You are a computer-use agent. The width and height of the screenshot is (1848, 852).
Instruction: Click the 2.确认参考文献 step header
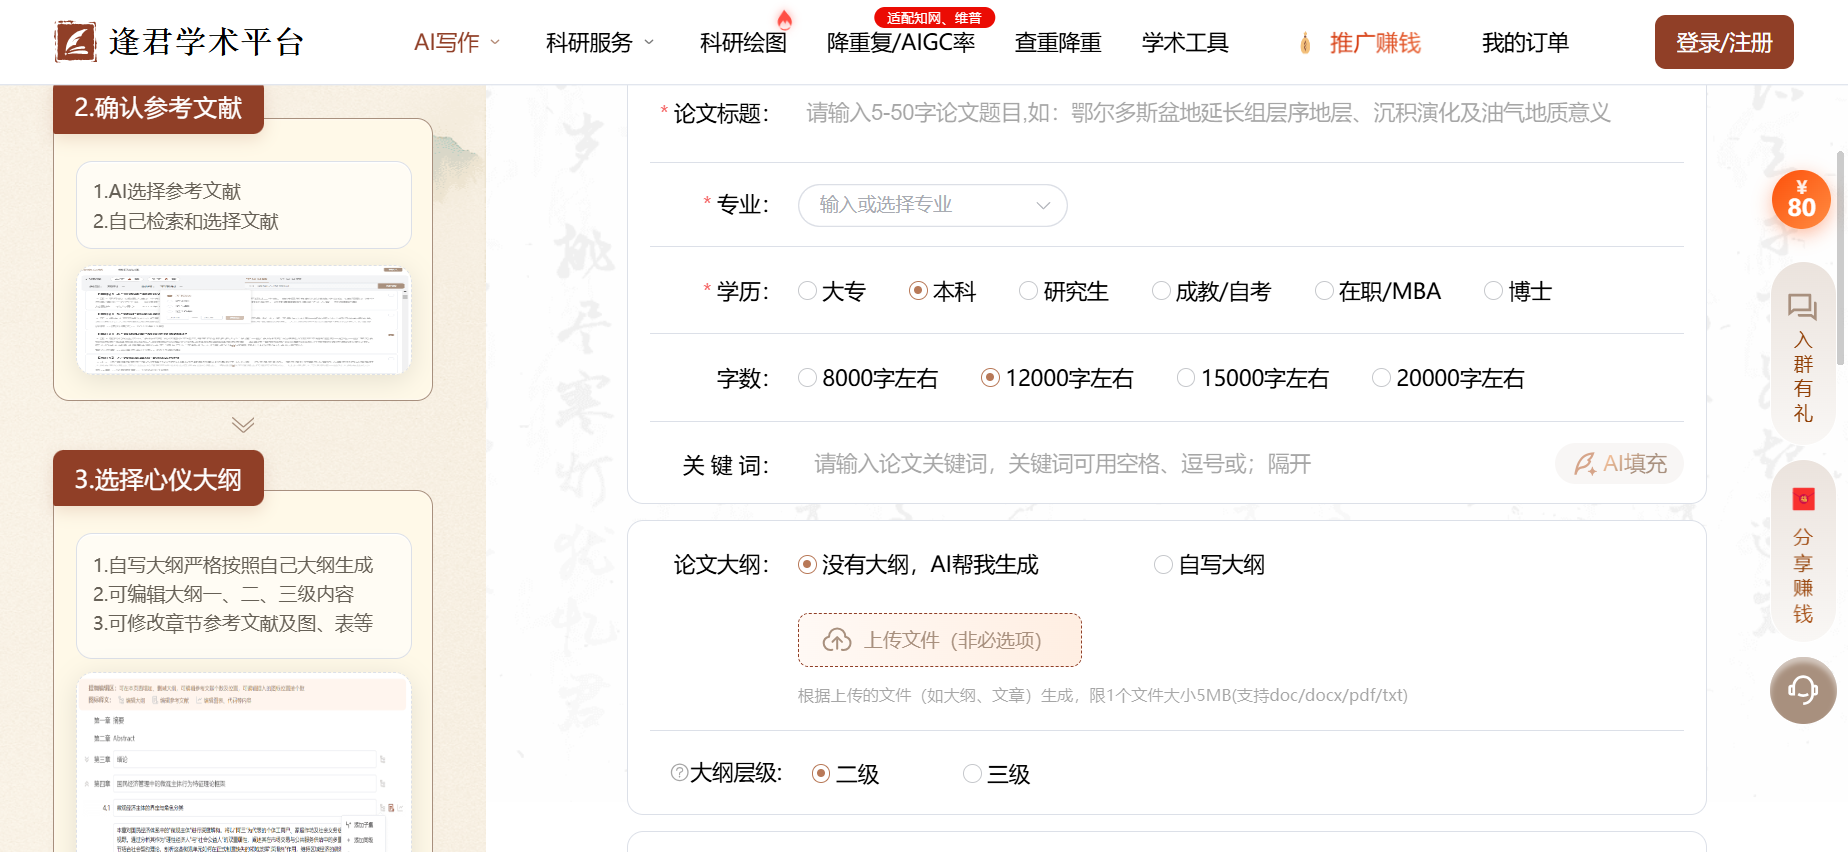(x=158, y=108)
